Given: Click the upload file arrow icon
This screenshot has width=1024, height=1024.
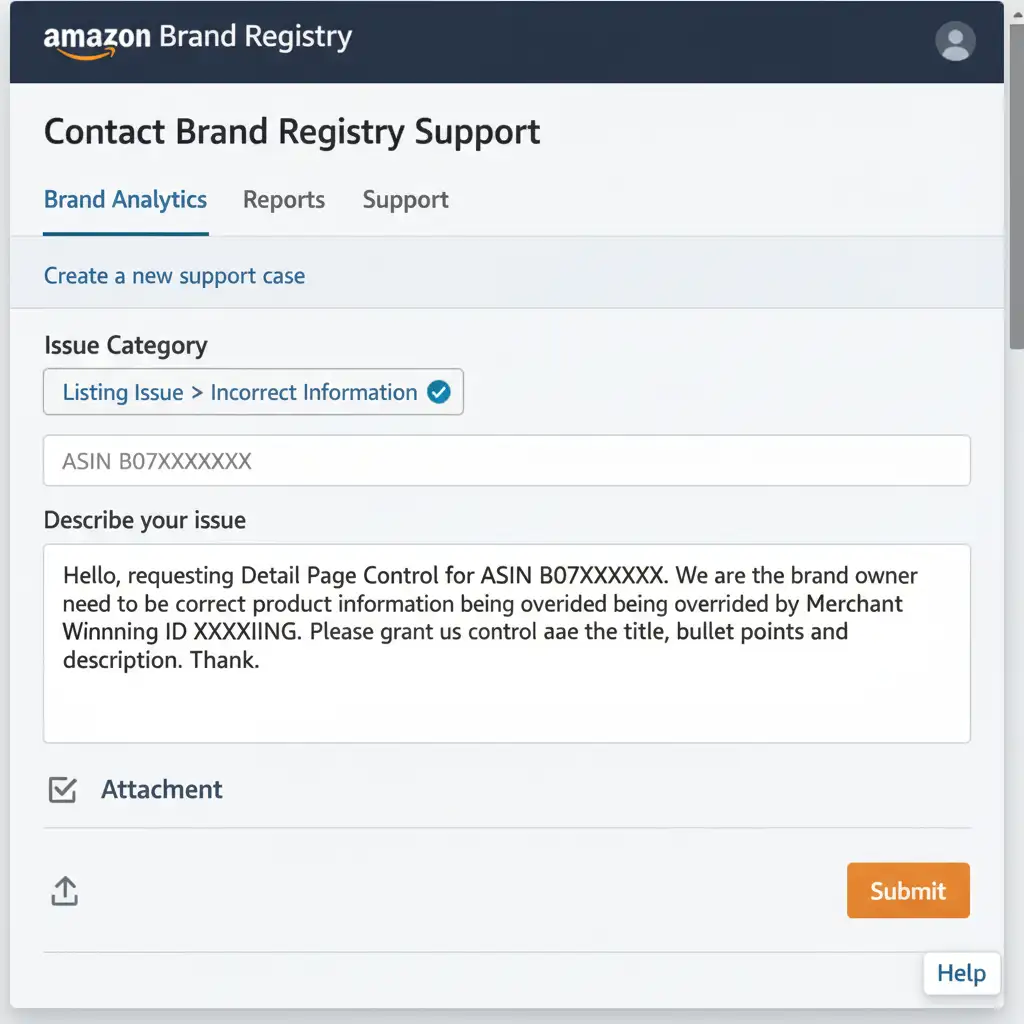Looking at the screenshot, I should point(64,891).
